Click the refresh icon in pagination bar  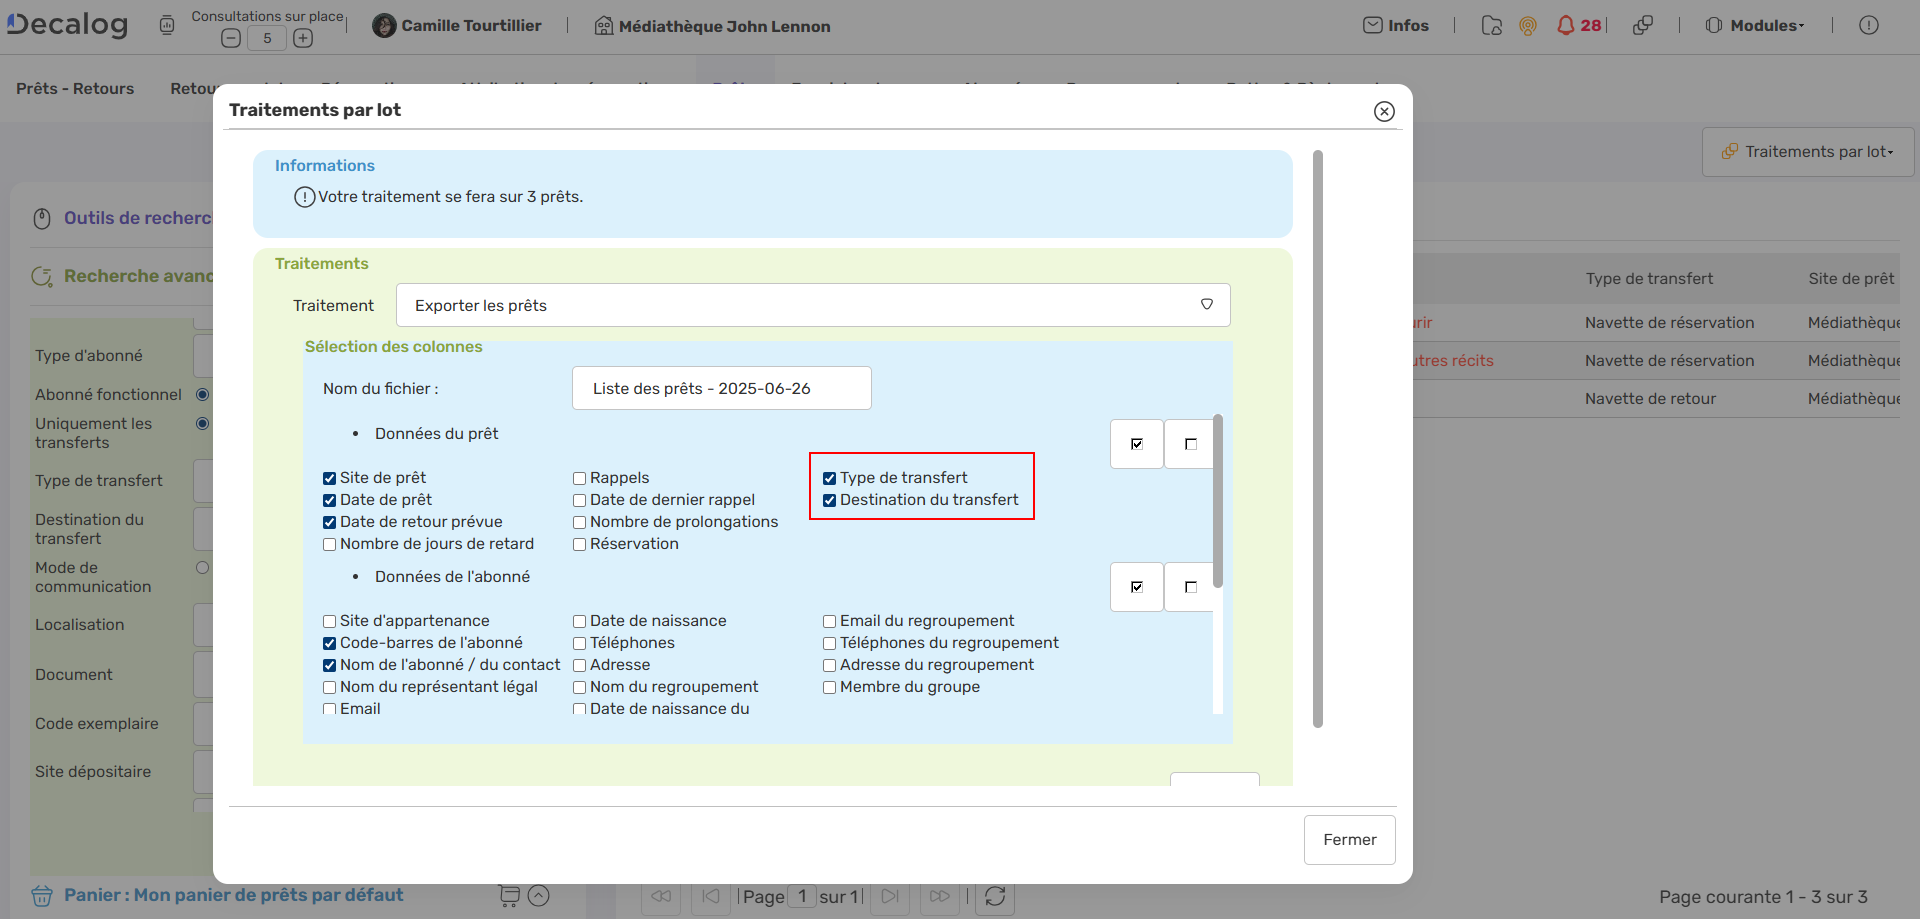click(995, 896)
